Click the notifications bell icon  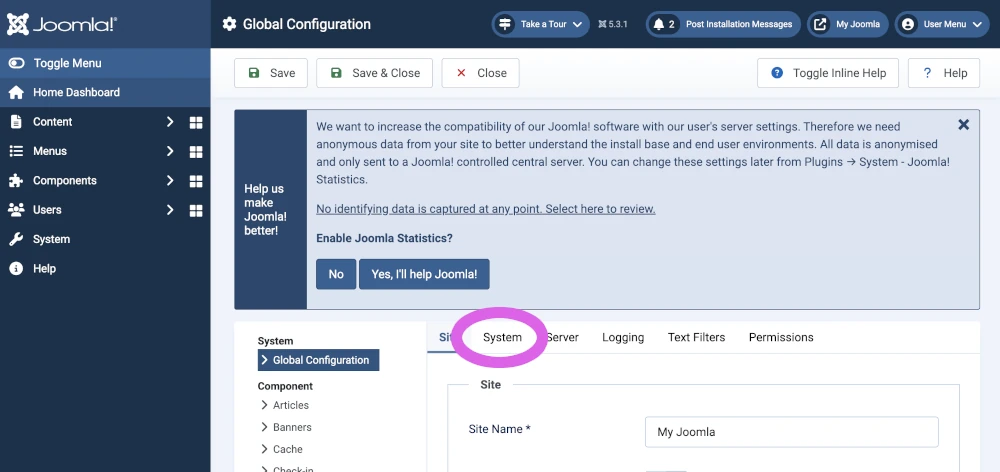(x=659, y=24)
